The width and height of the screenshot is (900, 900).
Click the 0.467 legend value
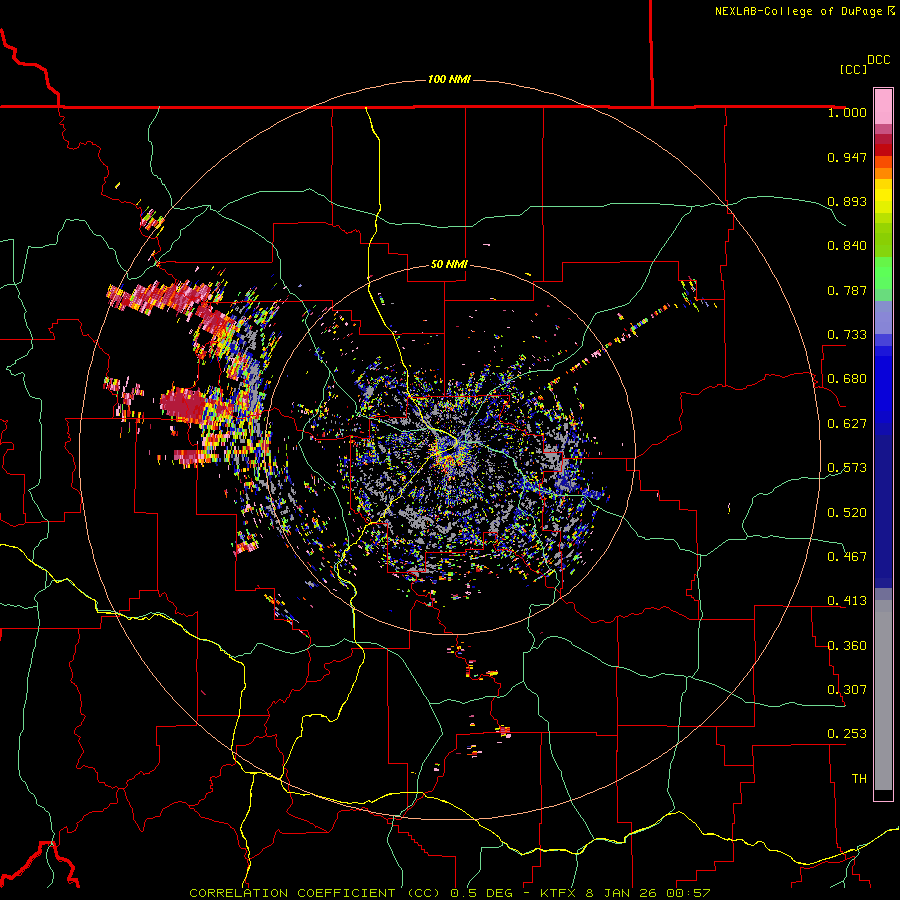[847, 557]
